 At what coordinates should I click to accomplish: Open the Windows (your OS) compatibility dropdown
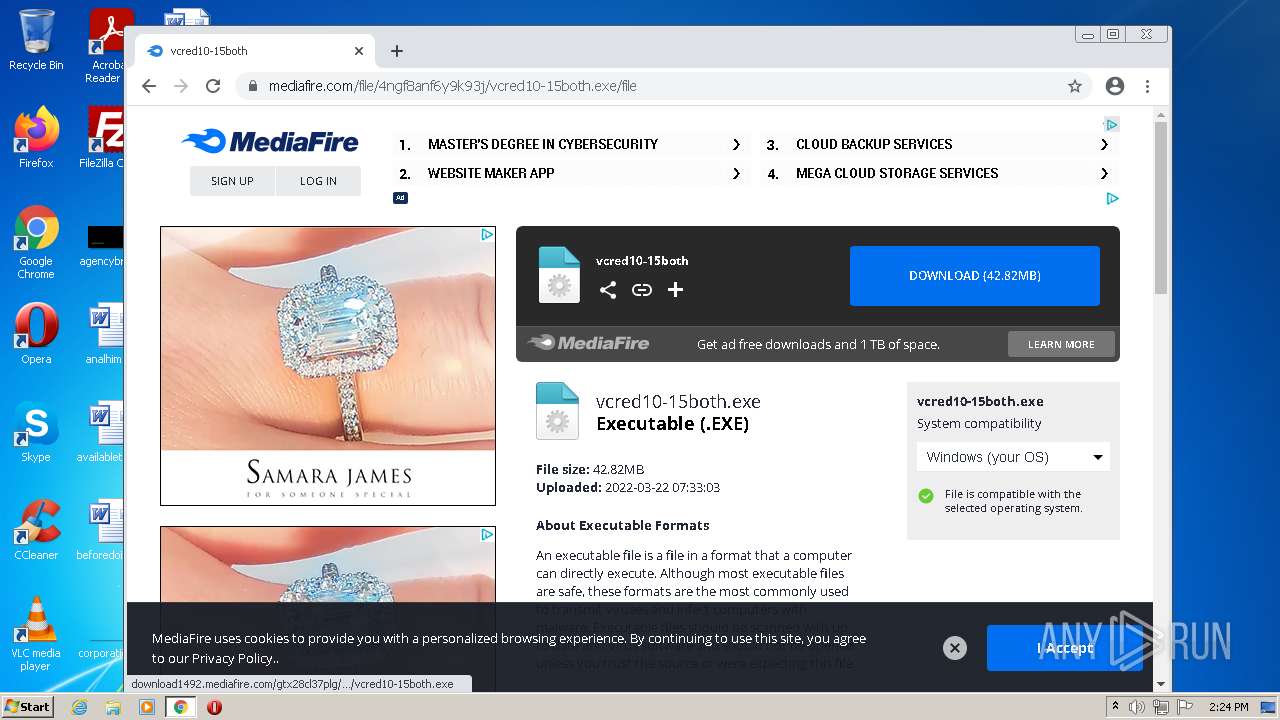(x=1013, y=457)
